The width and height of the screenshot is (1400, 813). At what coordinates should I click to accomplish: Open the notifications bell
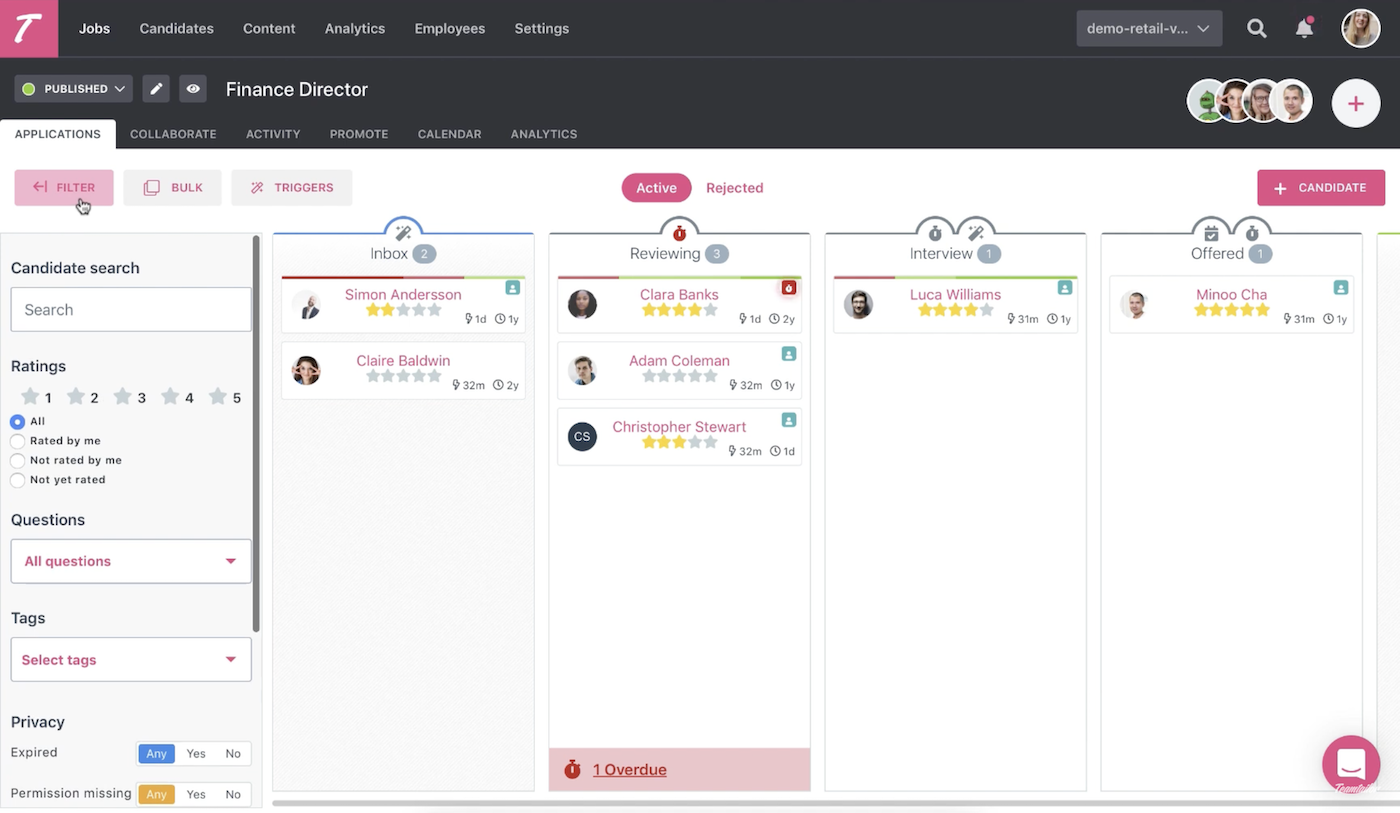click(1304, 28)
